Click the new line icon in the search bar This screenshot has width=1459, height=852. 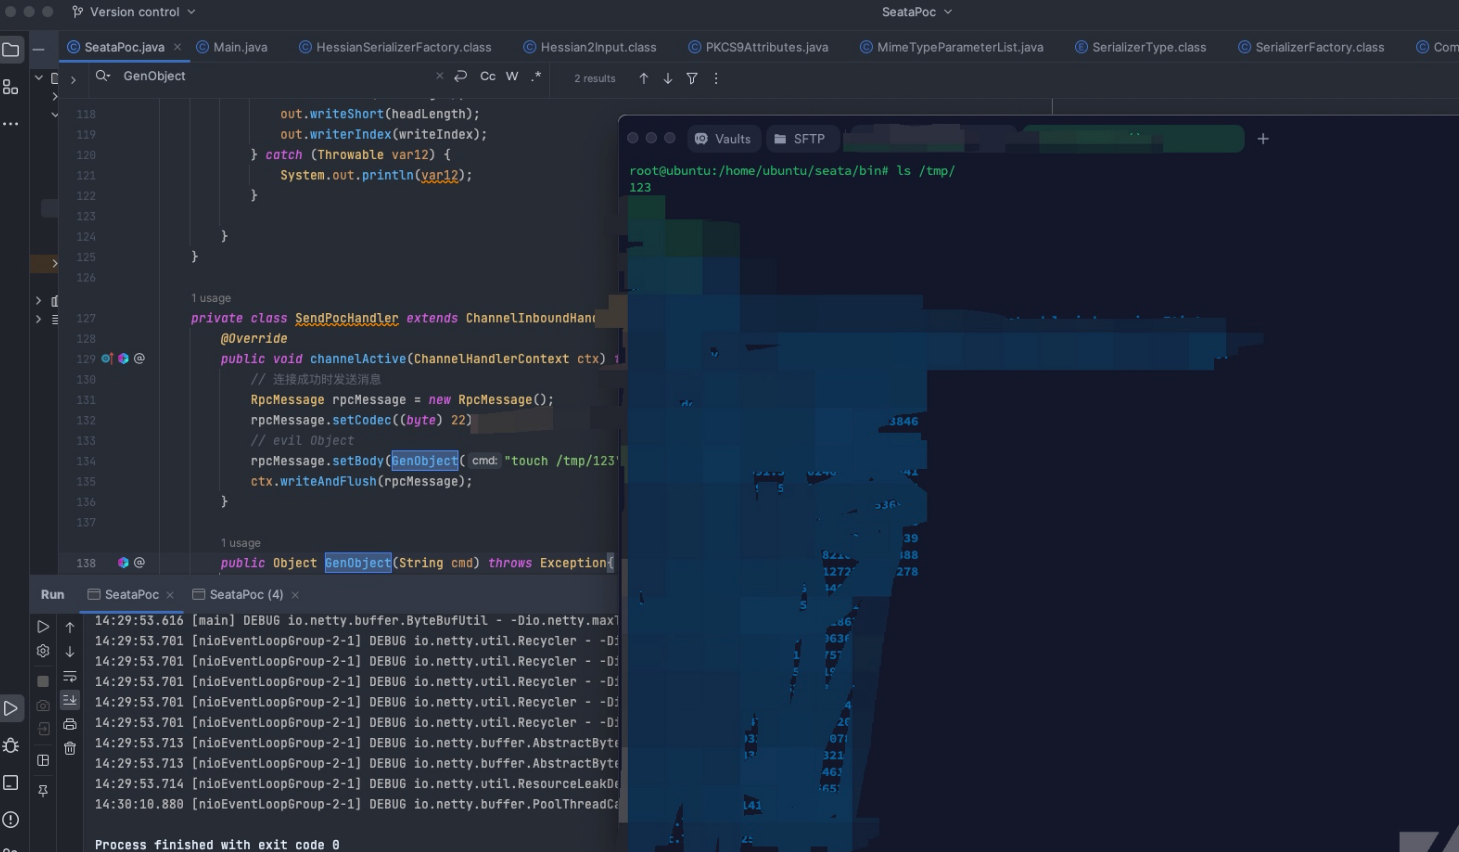(x=460, y=77)
